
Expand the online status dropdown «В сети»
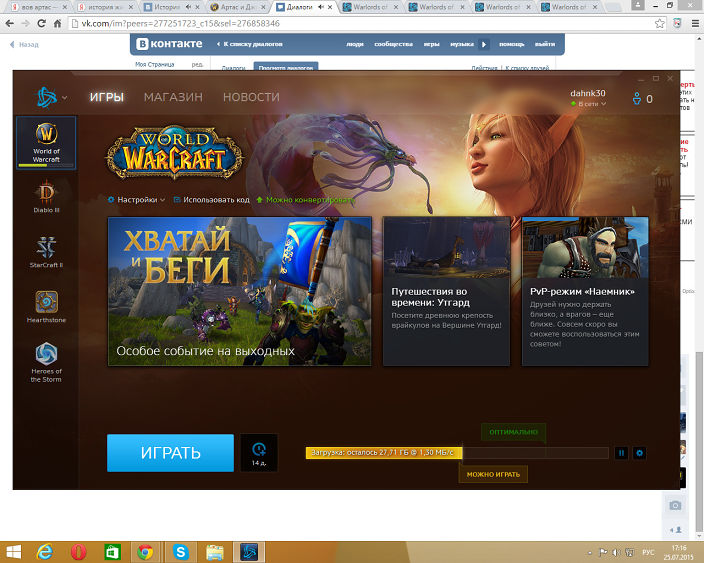[589, 103]
